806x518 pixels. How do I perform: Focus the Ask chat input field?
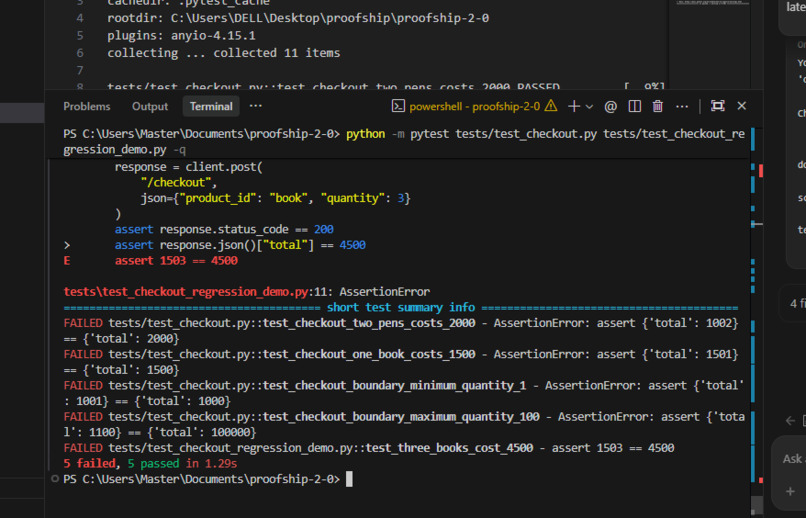tap(793, 458)
